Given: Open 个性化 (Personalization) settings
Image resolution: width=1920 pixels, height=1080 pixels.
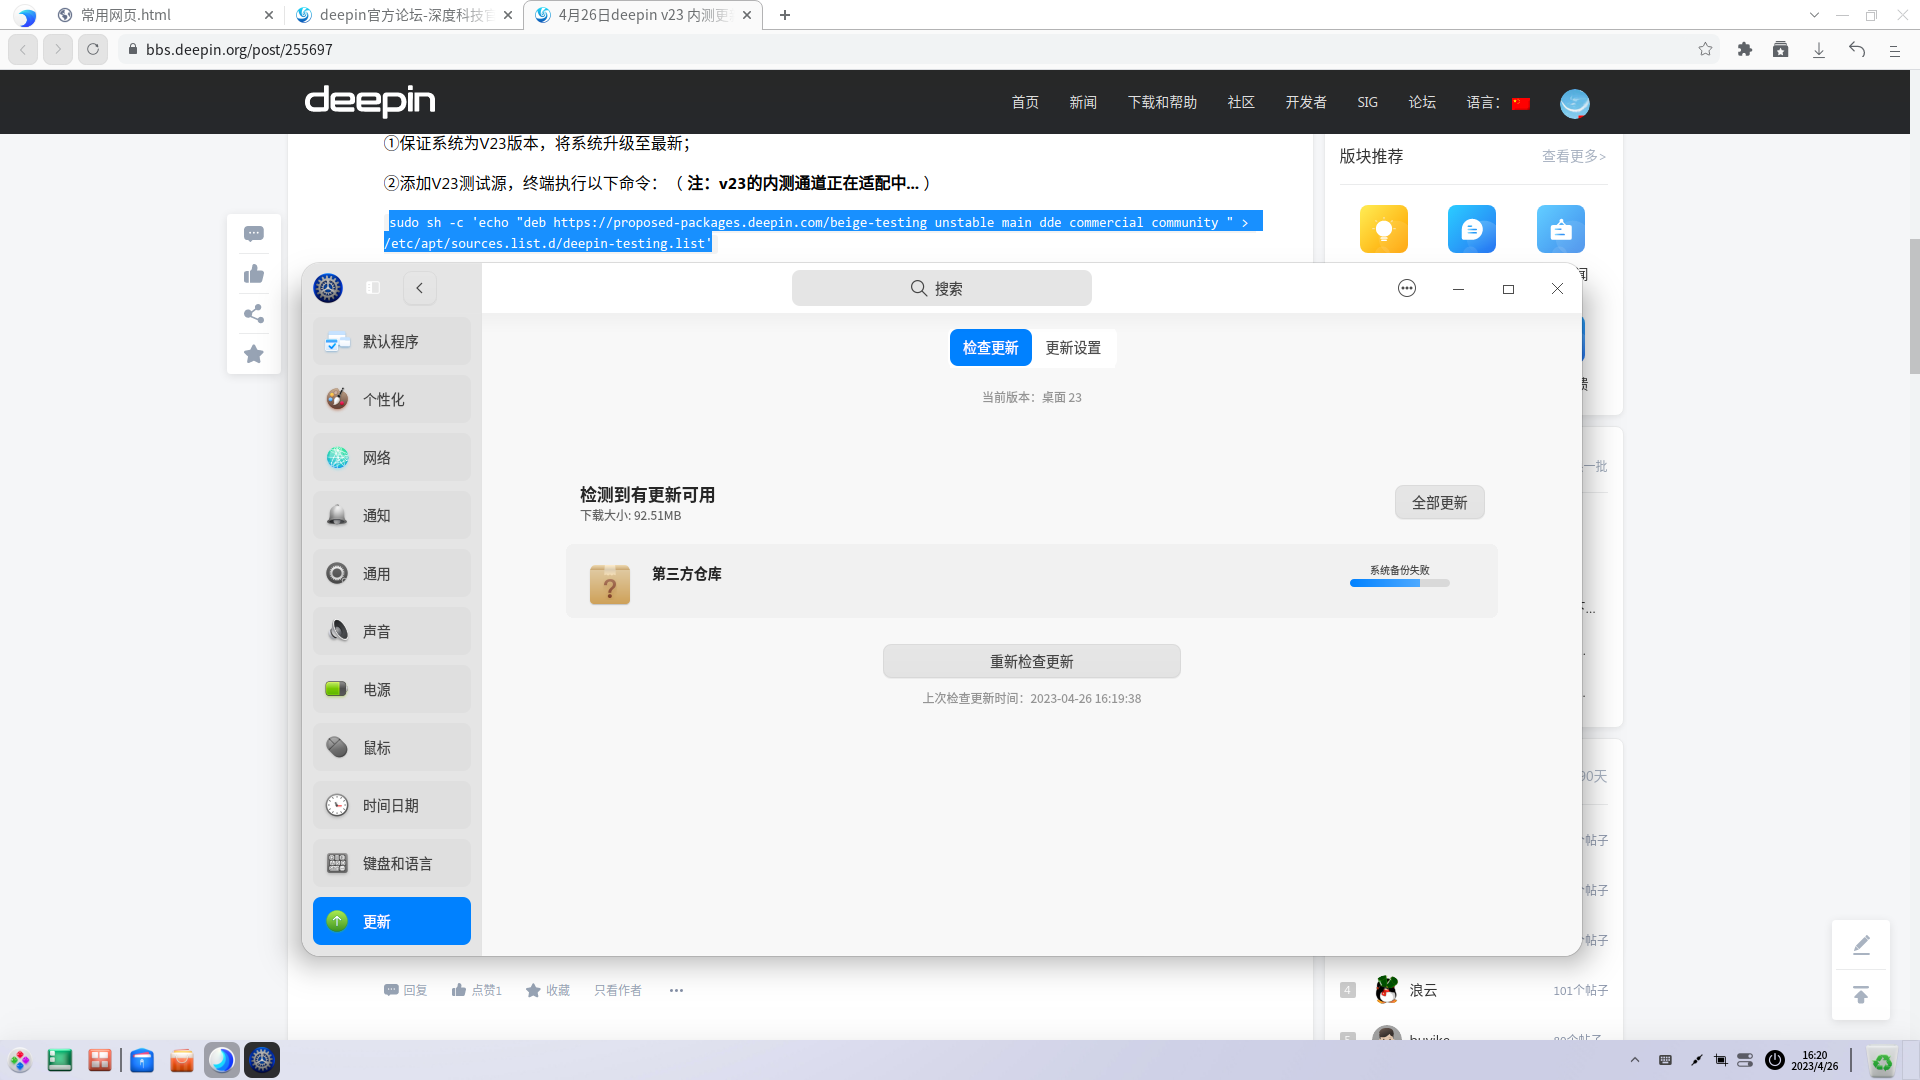Looking at the screenshot, I should pyautogui.click(x=391, y=398).
